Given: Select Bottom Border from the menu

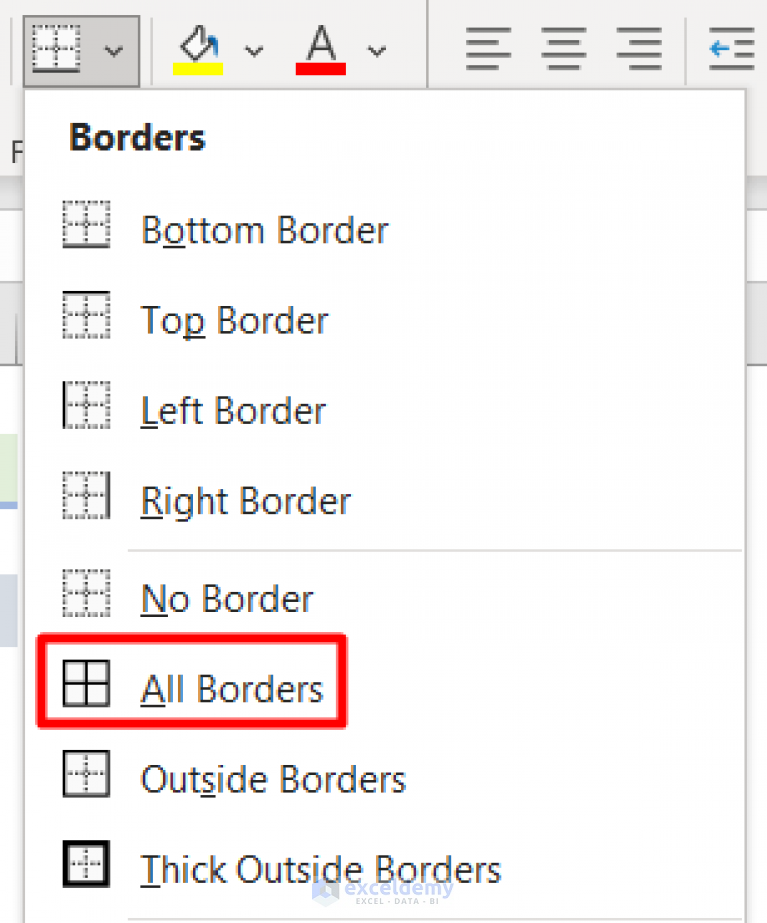Looking at the screenshot, I should click(265, 231).
